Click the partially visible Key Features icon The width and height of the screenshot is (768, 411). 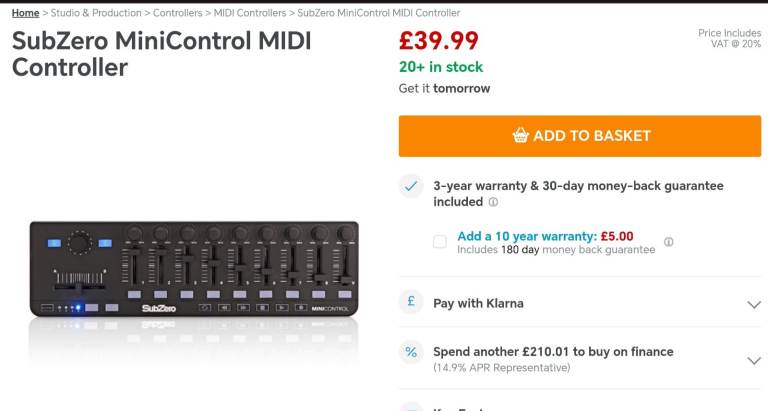(411, 406)
